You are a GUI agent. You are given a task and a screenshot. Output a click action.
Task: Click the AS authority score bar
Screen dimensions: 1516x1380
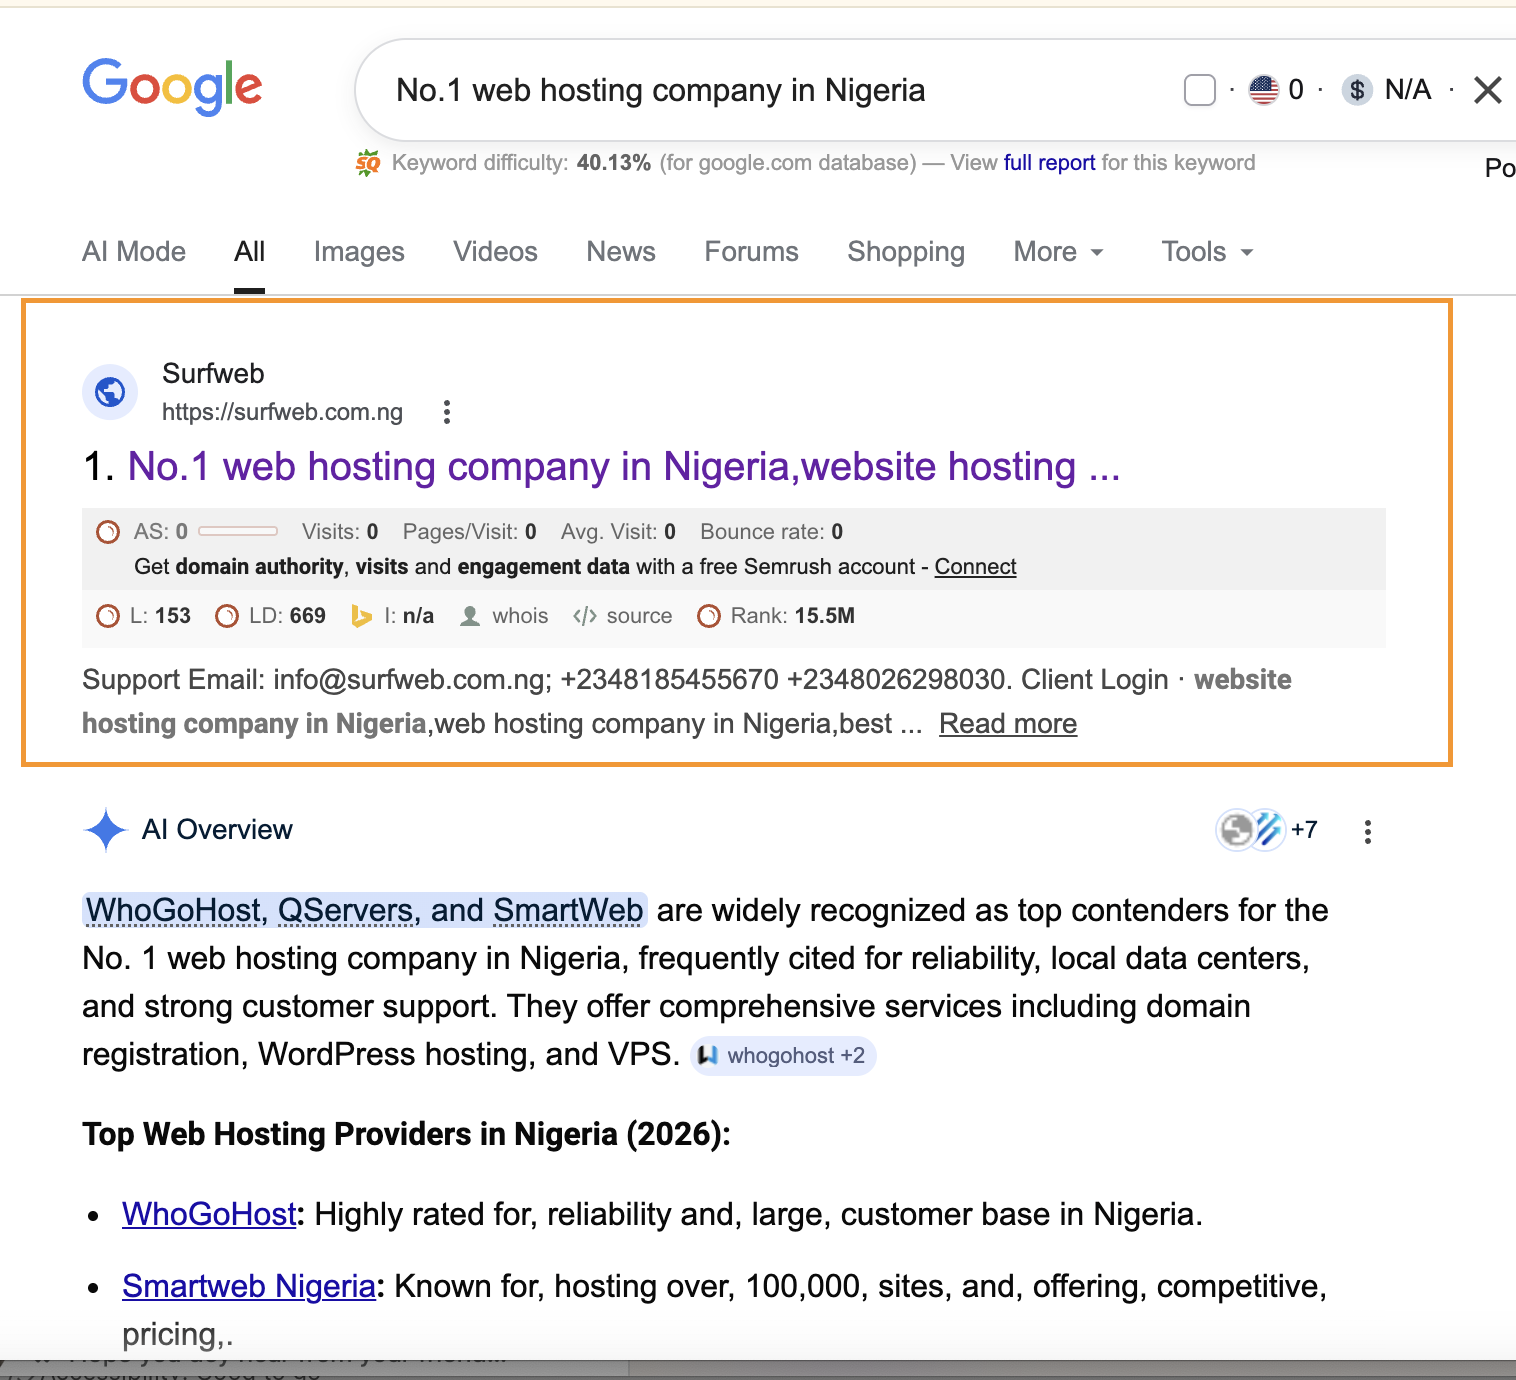coord(238,532)
